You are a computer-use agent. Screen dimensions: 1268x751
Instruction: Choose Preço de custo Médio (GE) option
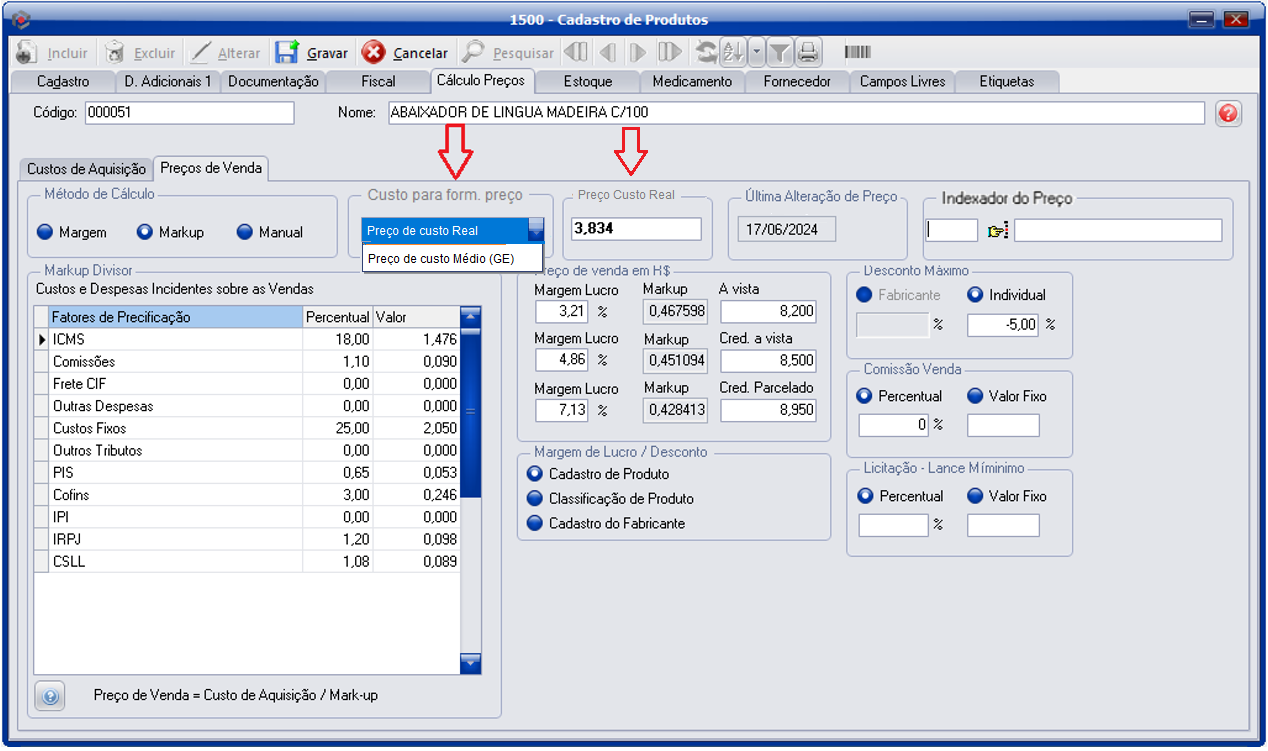[440, 259]
